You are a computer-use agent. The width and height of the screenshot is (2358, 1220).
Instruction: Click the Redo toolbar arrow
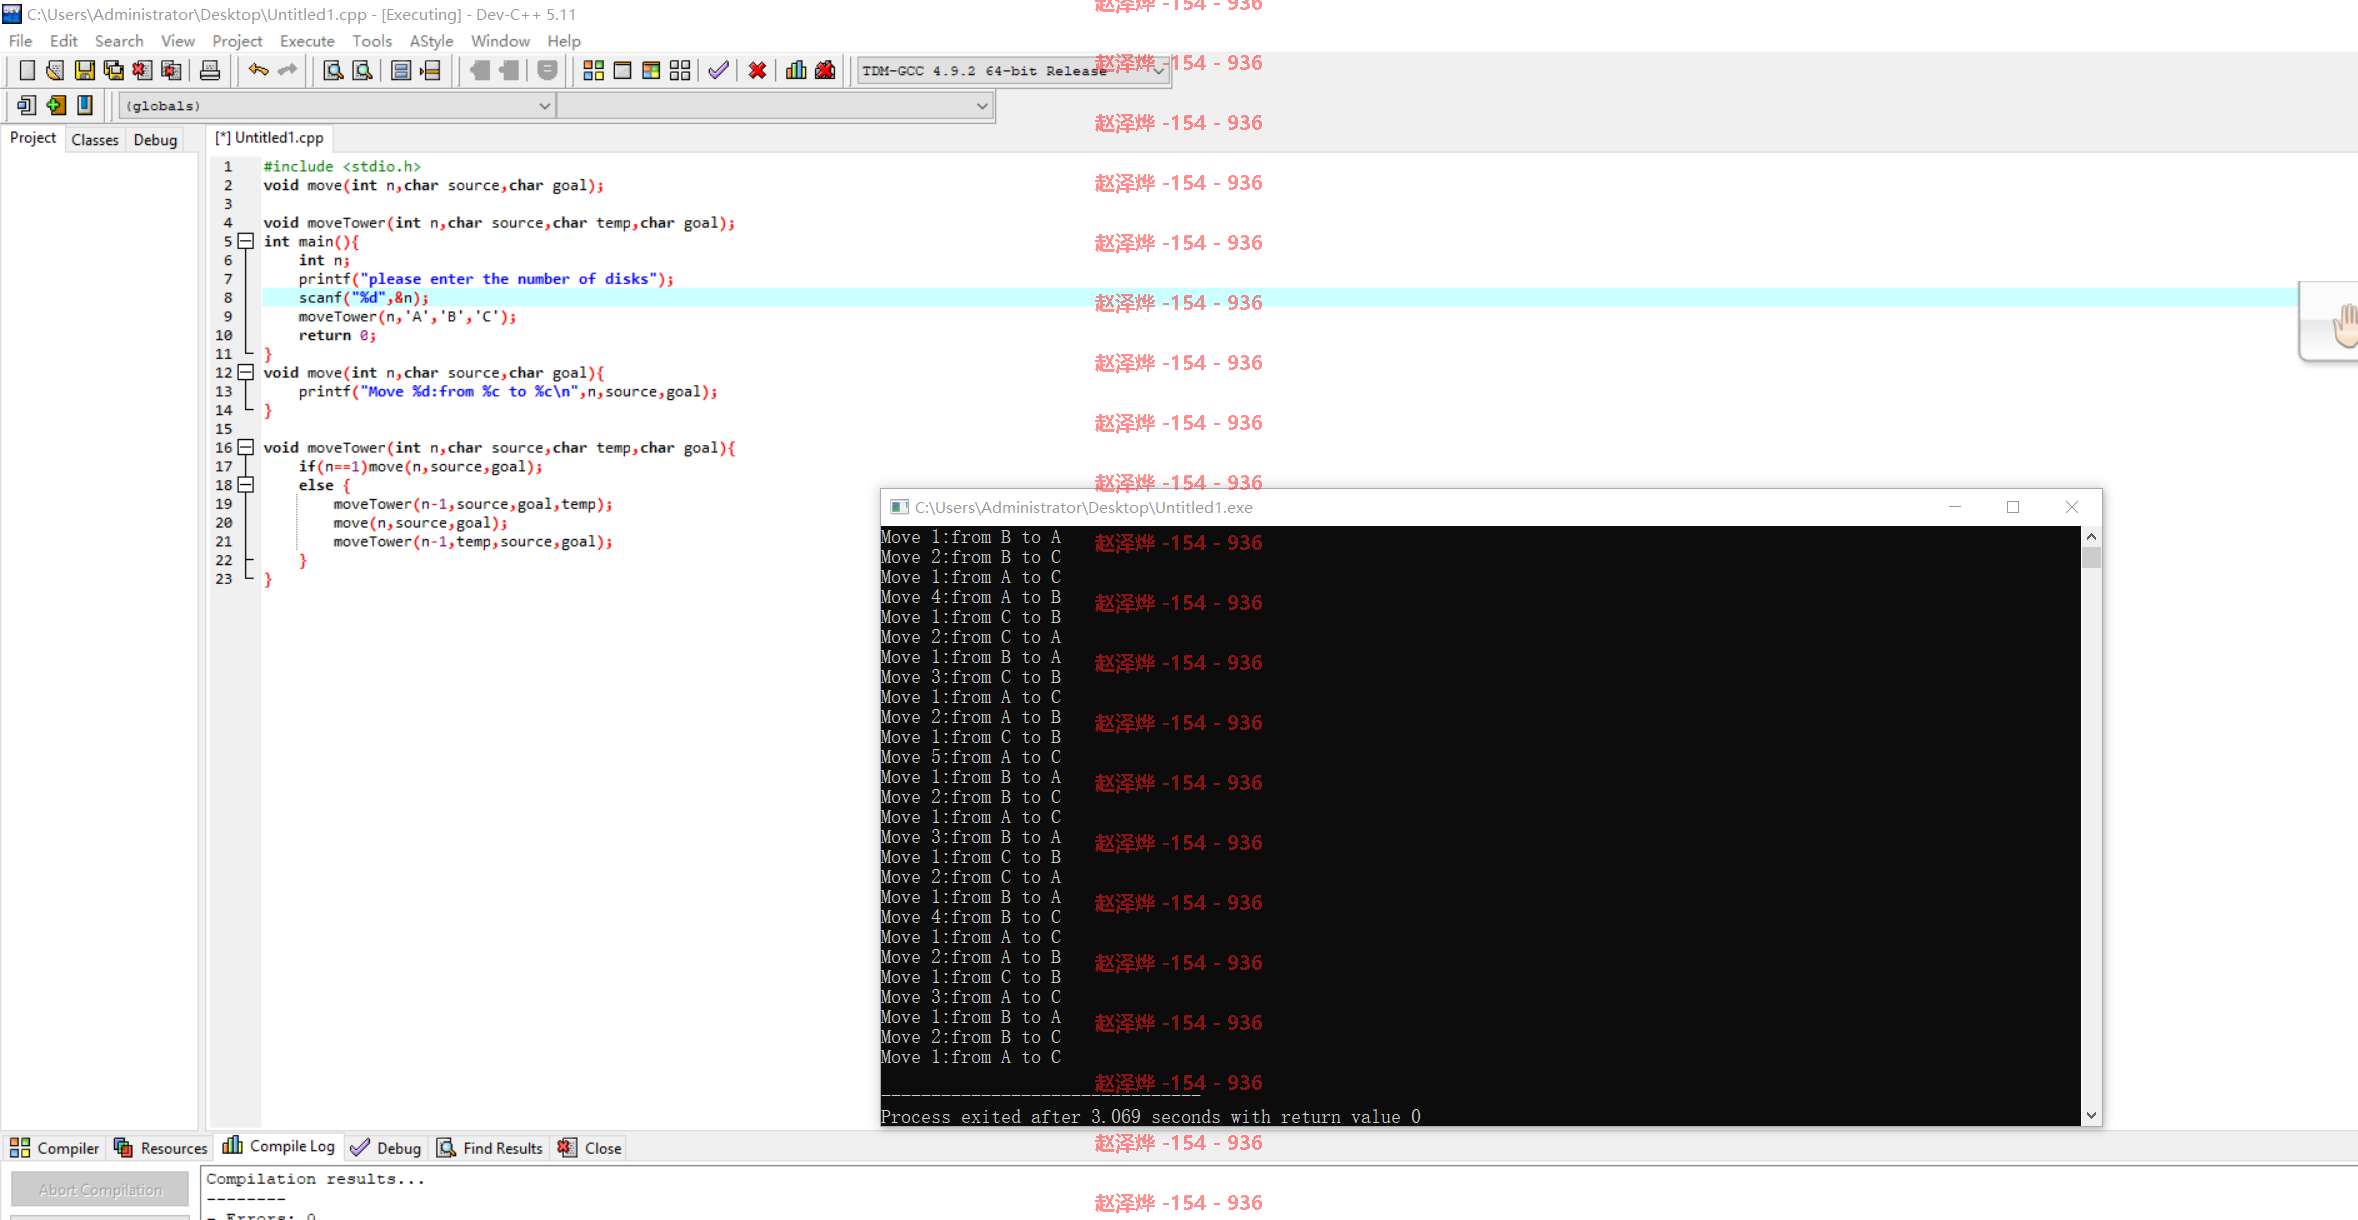click(x=287, y=70)
